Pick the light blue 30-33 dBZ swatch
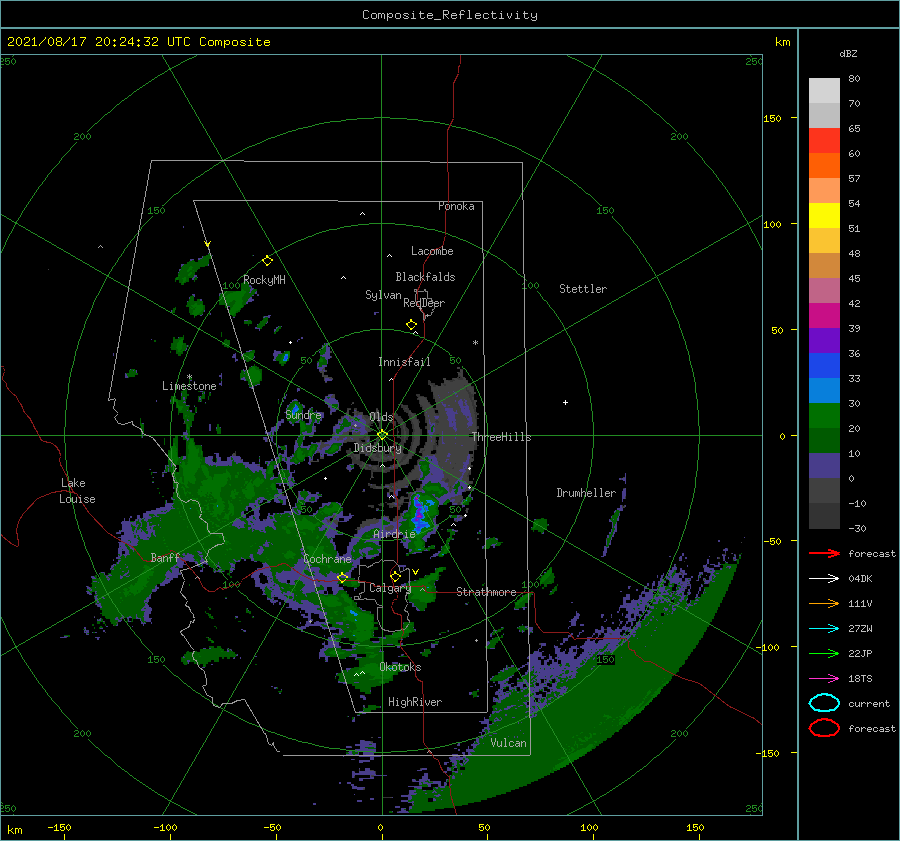 824,390
